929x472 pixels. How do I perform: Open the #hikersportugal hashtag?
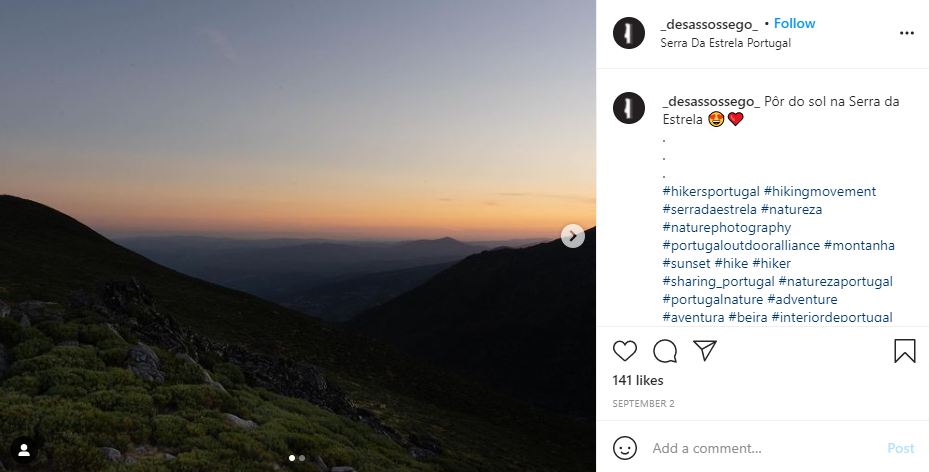click(711, 191)
